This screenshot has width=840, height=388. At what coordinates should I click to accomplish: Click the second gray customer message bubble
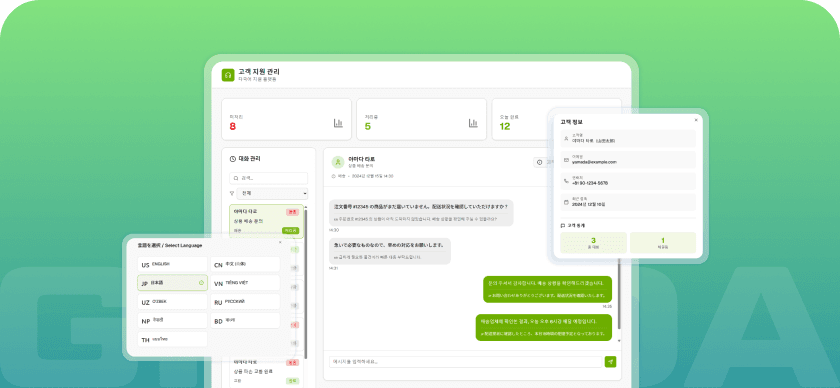[x=390, y=251]
